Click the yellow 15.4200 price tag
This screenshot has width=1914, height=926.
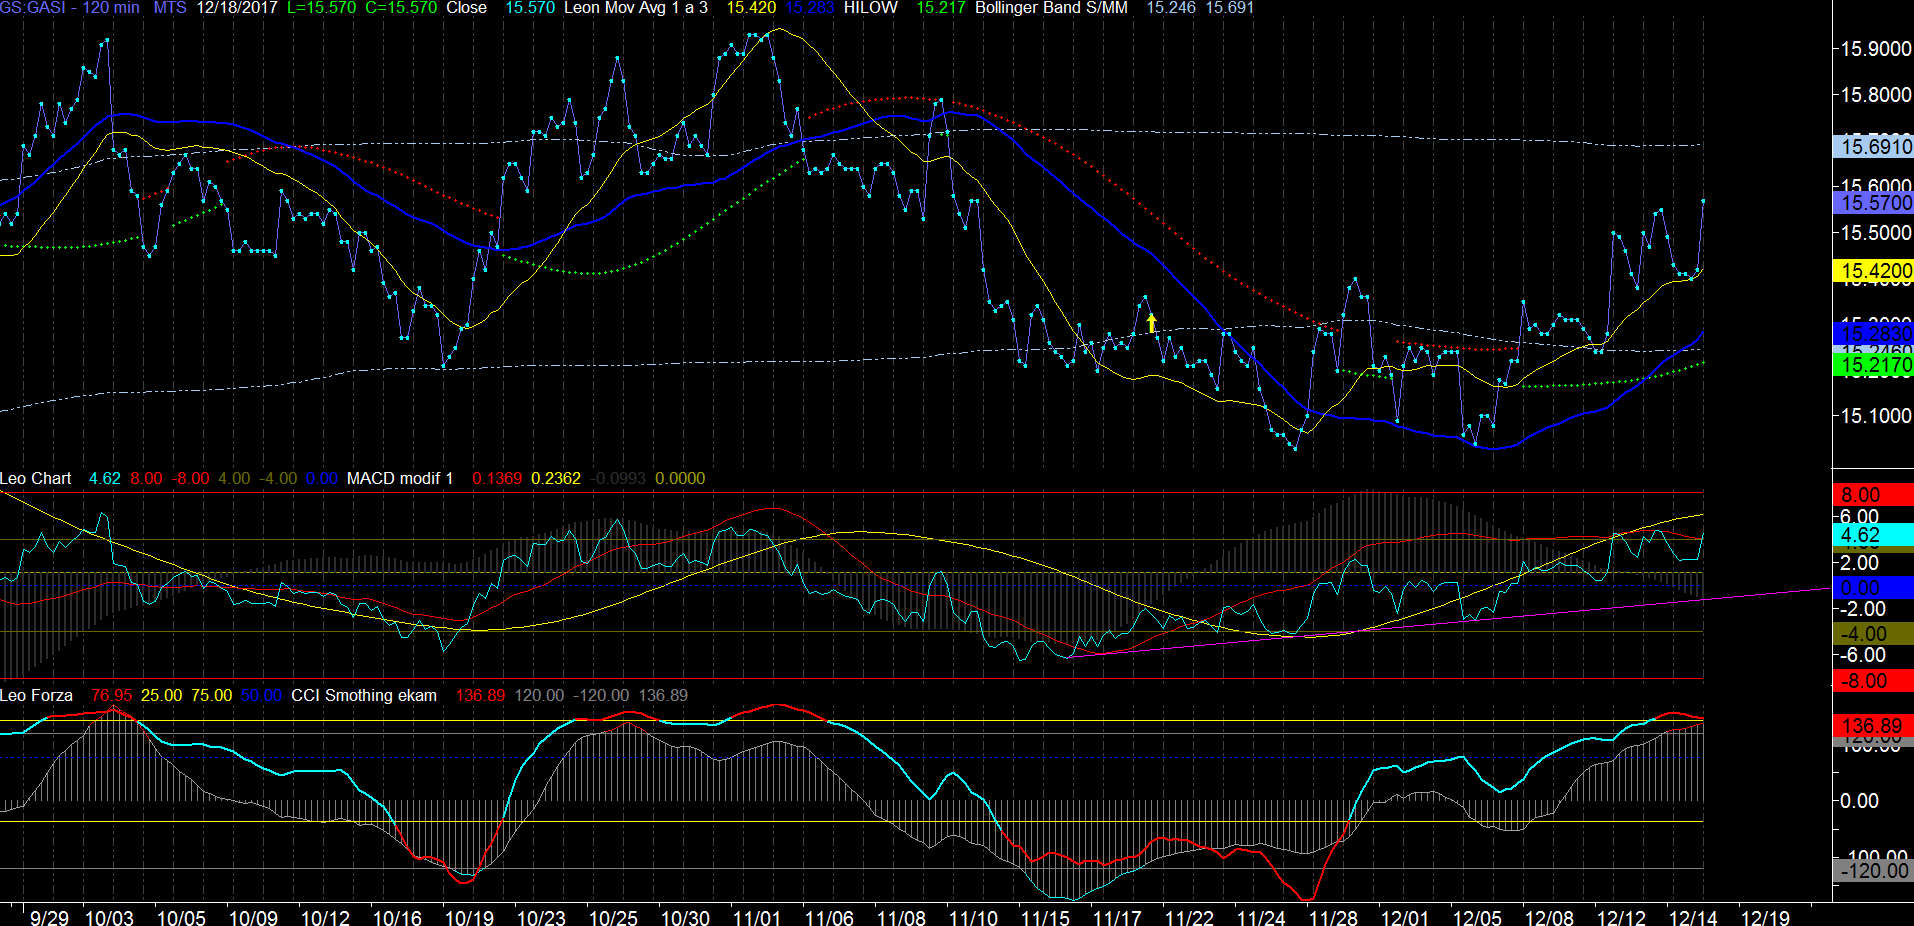[x=1873, y=271]
